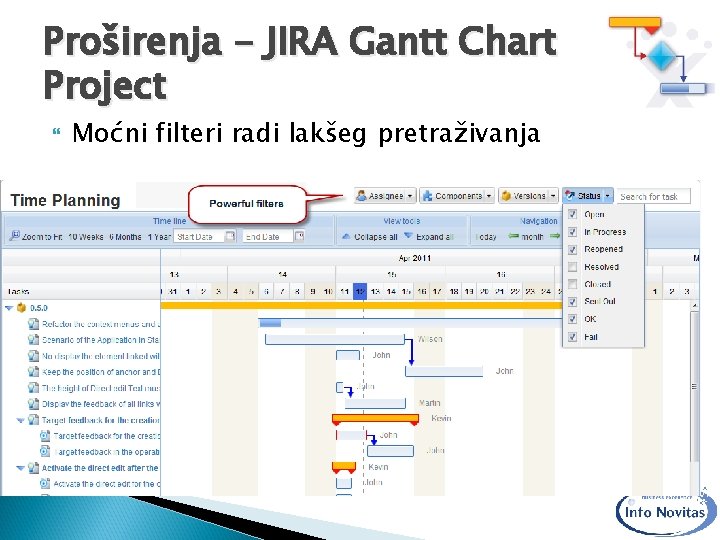720x540 pixels.
Task: Collapse 'Activate the direct edit after' parent task
Action: point(20,468)
